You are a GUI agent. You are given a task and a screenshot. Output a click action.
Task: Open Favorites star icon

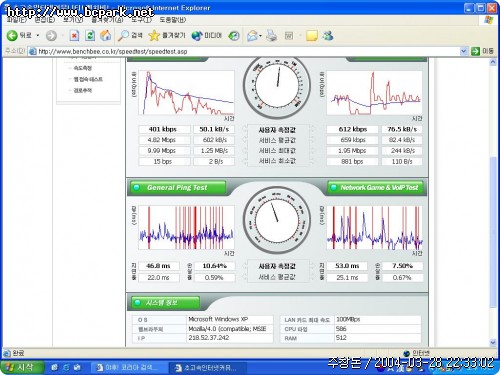point(154,36)
